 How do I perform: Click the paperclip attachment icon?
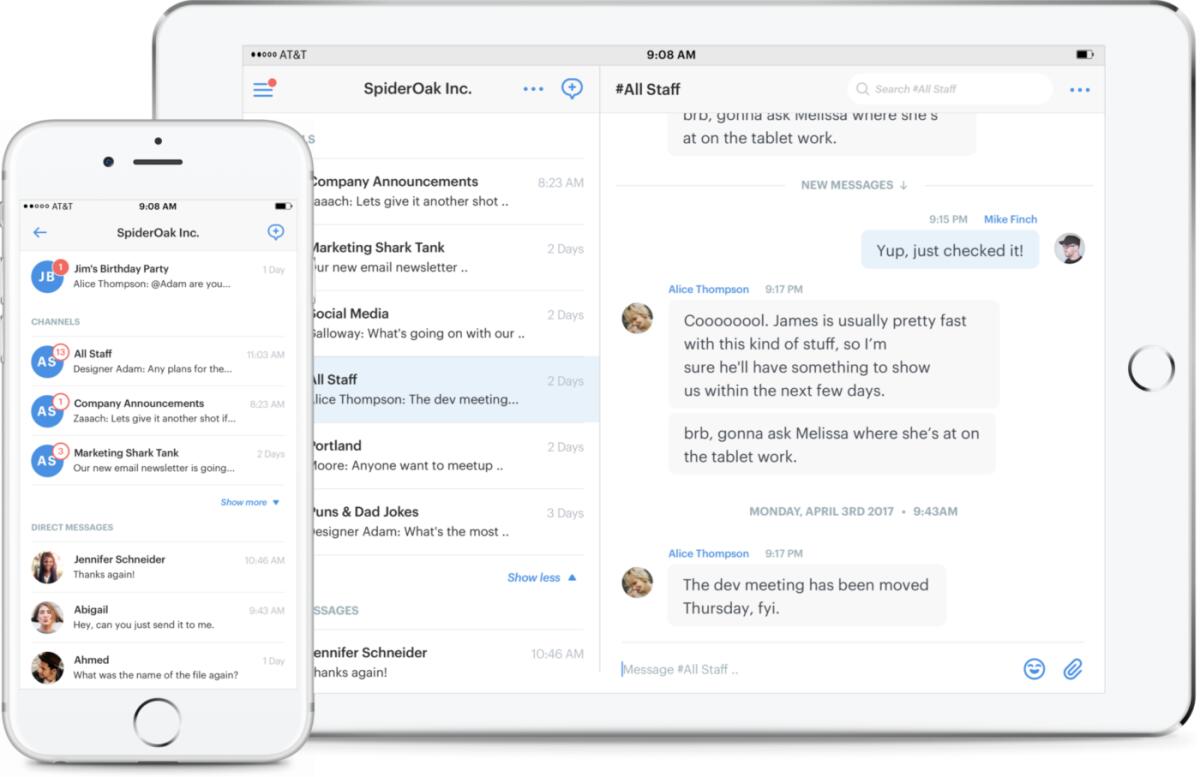[x=1073, y=669]
